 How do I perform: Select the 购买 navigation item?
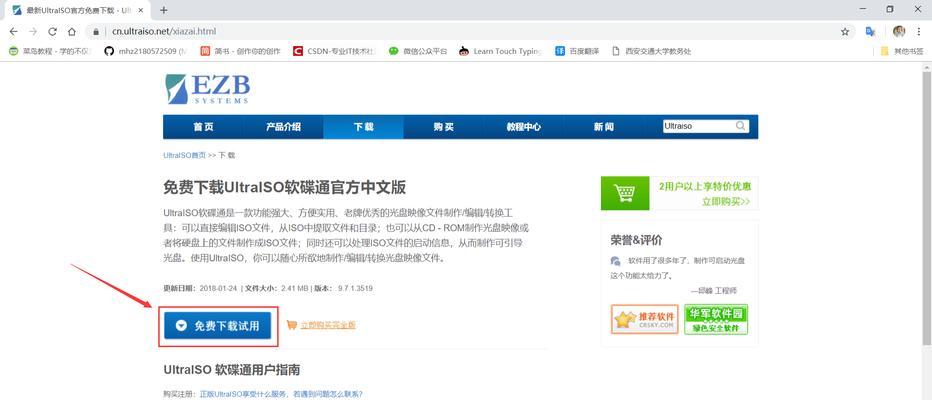tap(443, 127)
